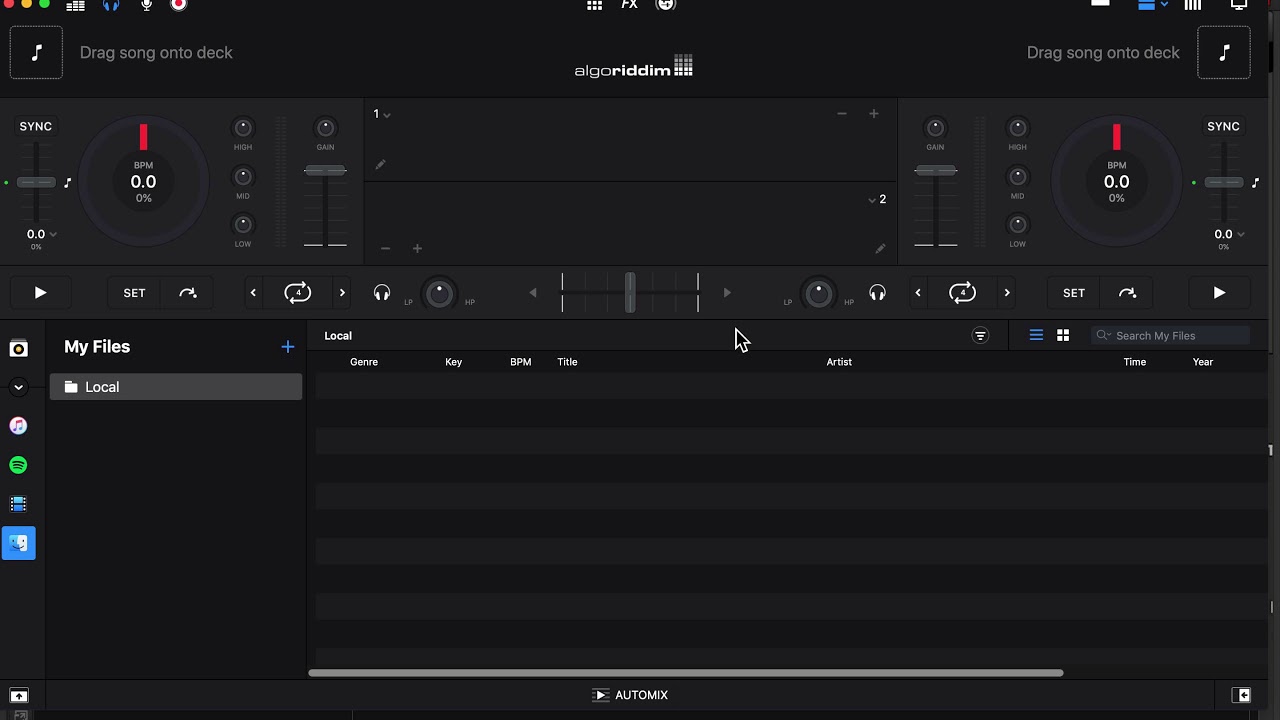
Task: Open the queue/history source in sidebar
Action: pos(18,349)
